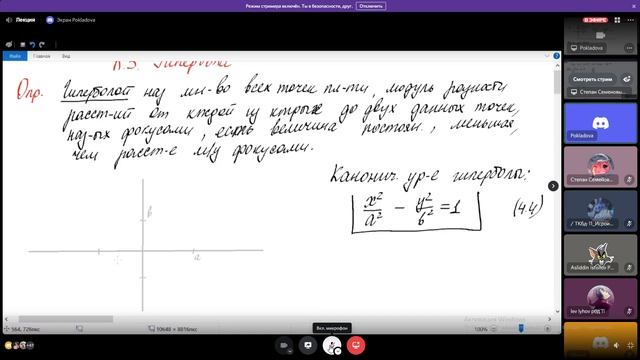
Task: Select the blue Pokladova Discord-logo tile
Action: point(600,123)
